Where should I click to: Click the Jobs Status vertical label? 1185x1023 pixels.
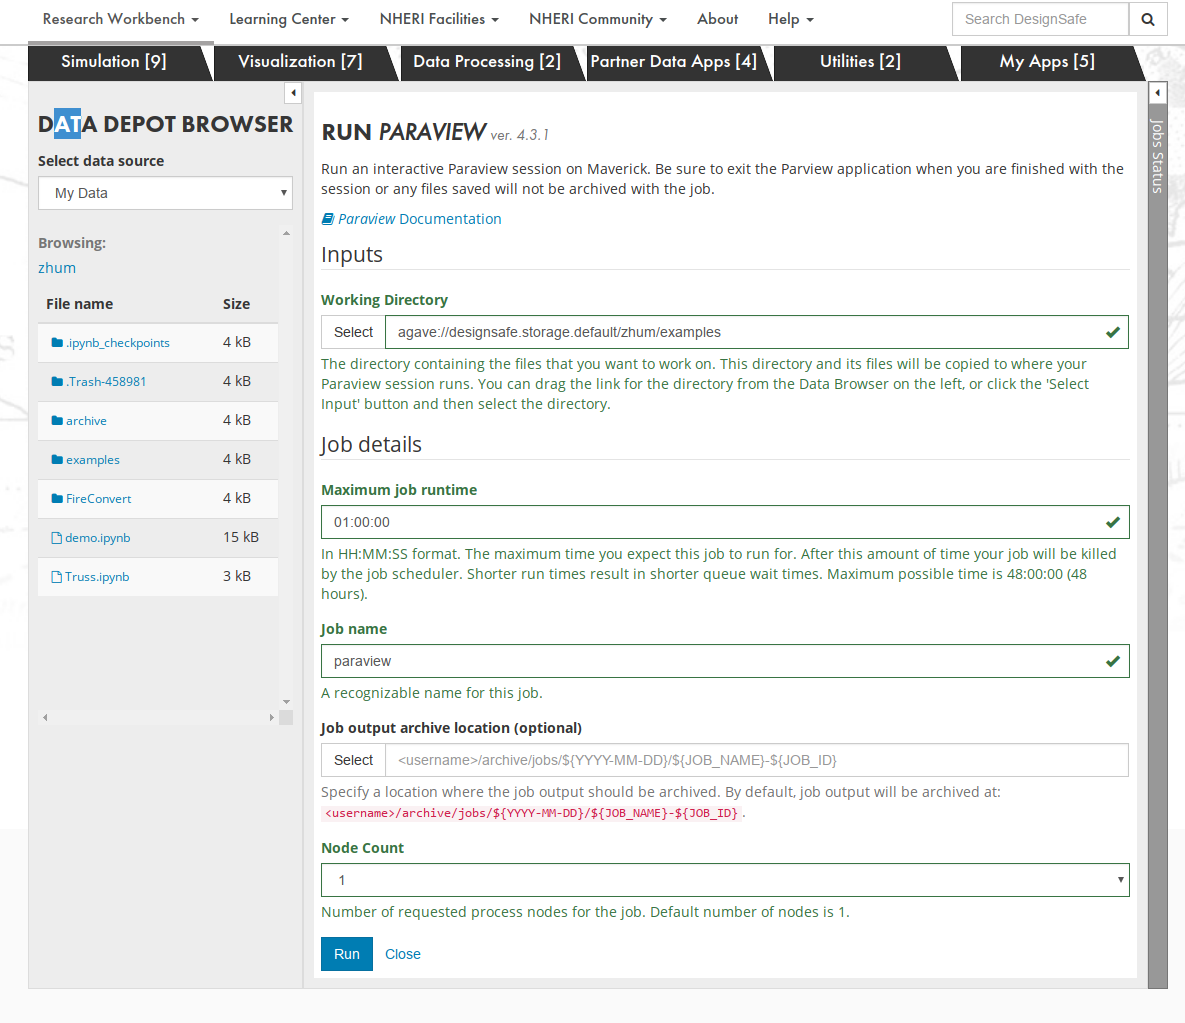1157,156
